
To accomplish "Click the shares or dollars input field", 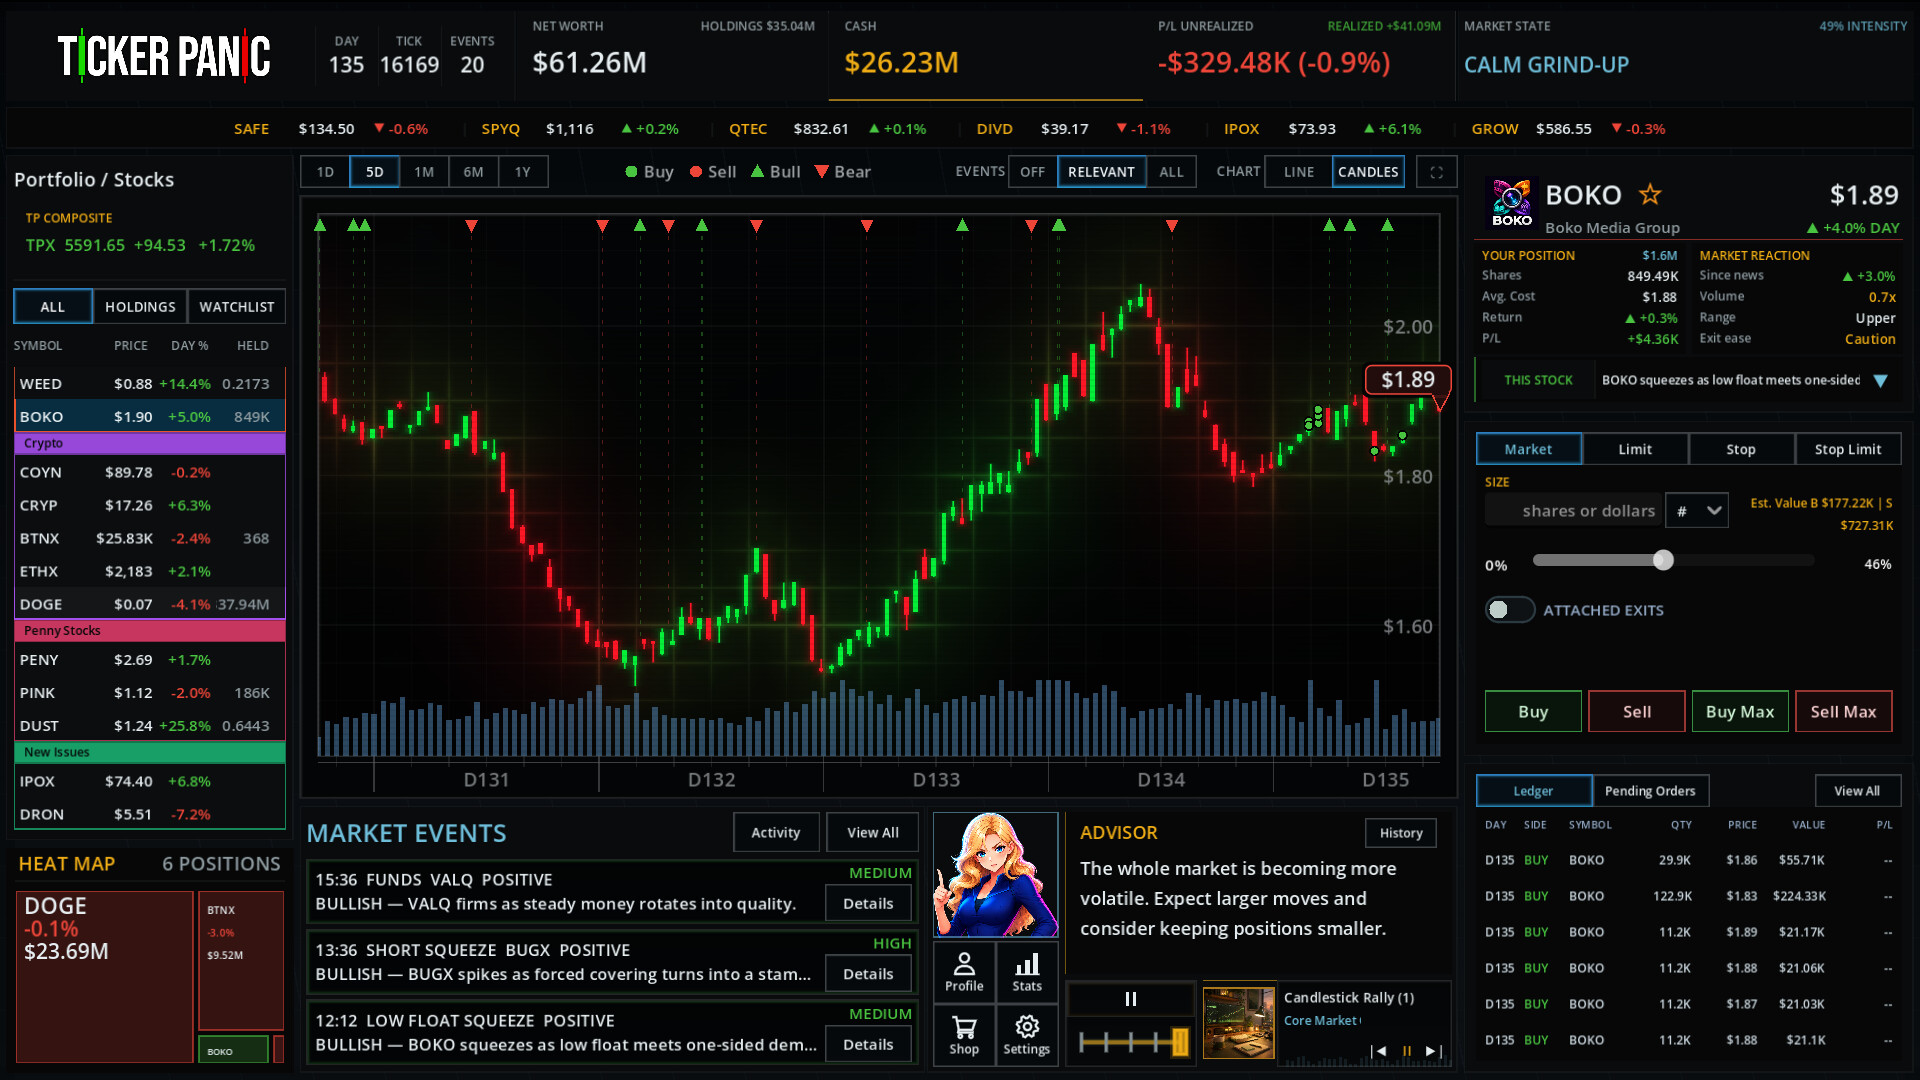I will (x=1574, y=511).
